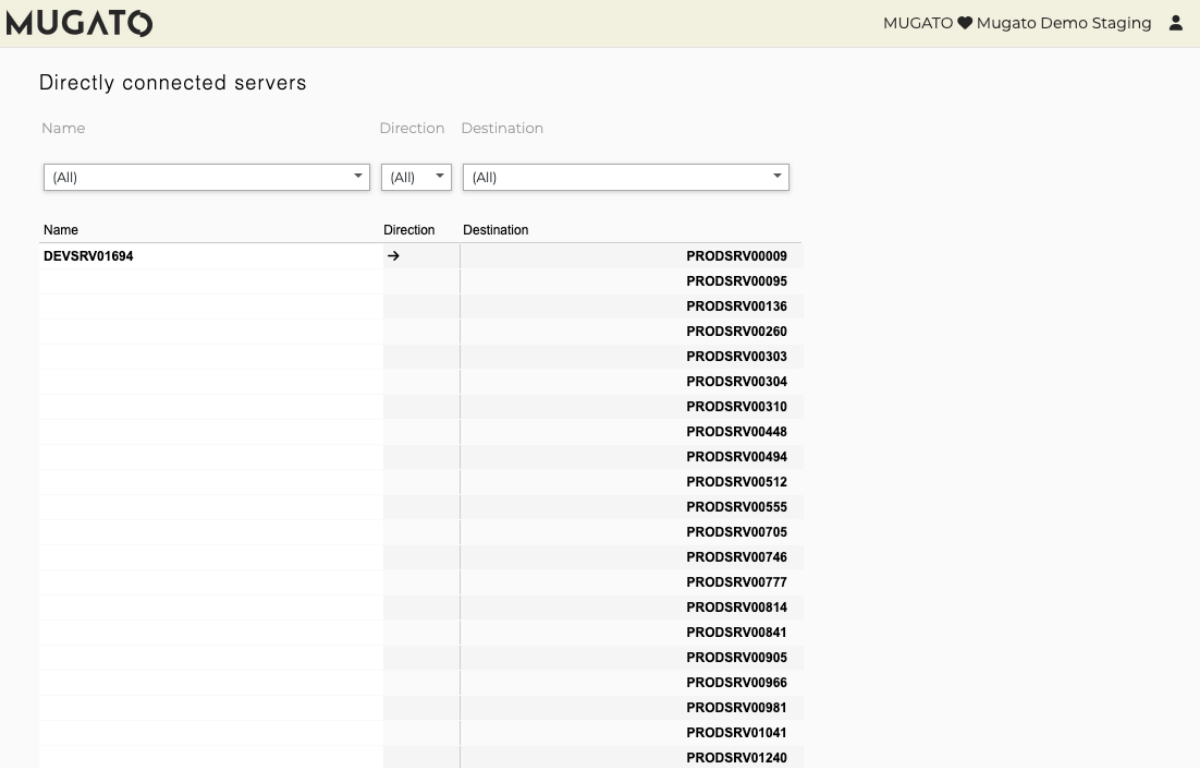
Task: Click destination PRODSRV00705
Action: tap(736, 532)
